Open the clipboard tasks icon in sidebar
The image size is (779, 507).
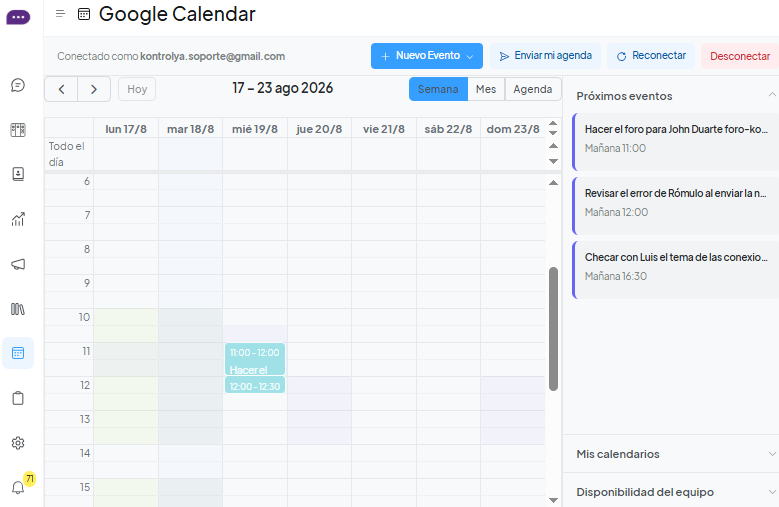(x=18, y=398)
